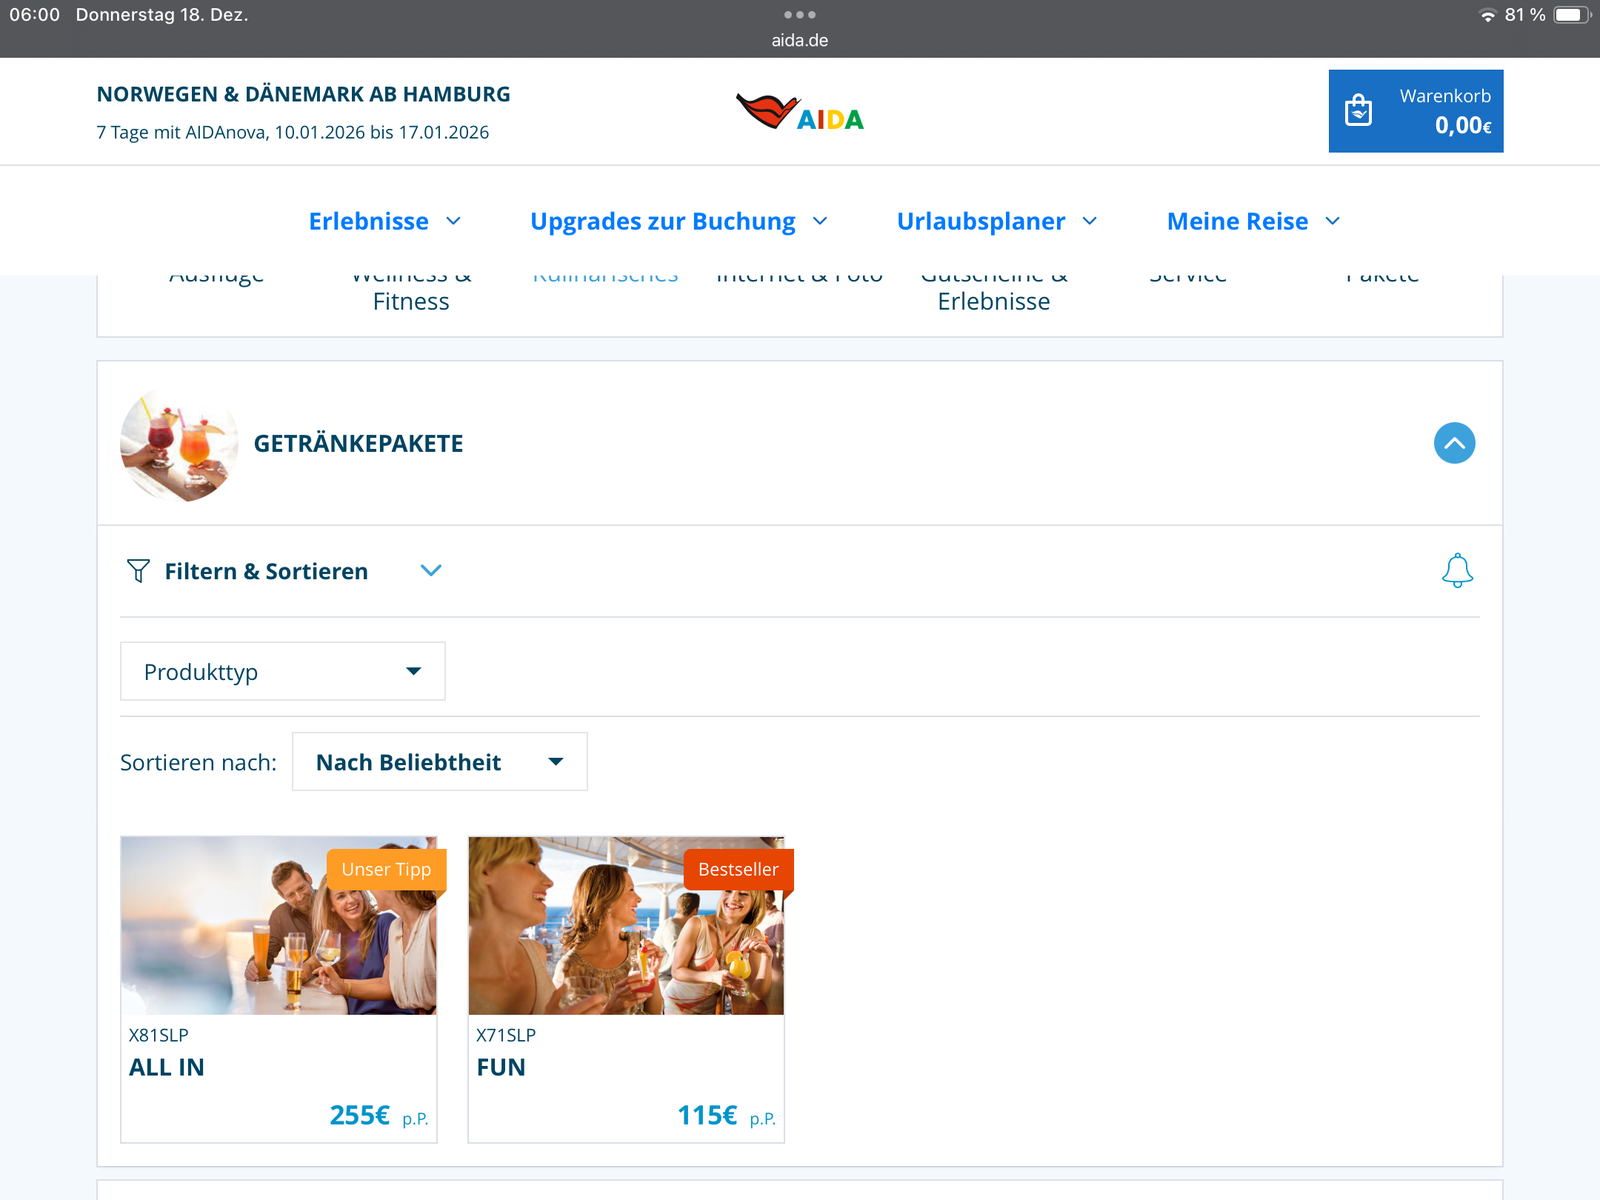The height and width of the screenshot is (1200, 1600).
Task: Open the Urlaubsplaner menu
Action: click(996, 221)
